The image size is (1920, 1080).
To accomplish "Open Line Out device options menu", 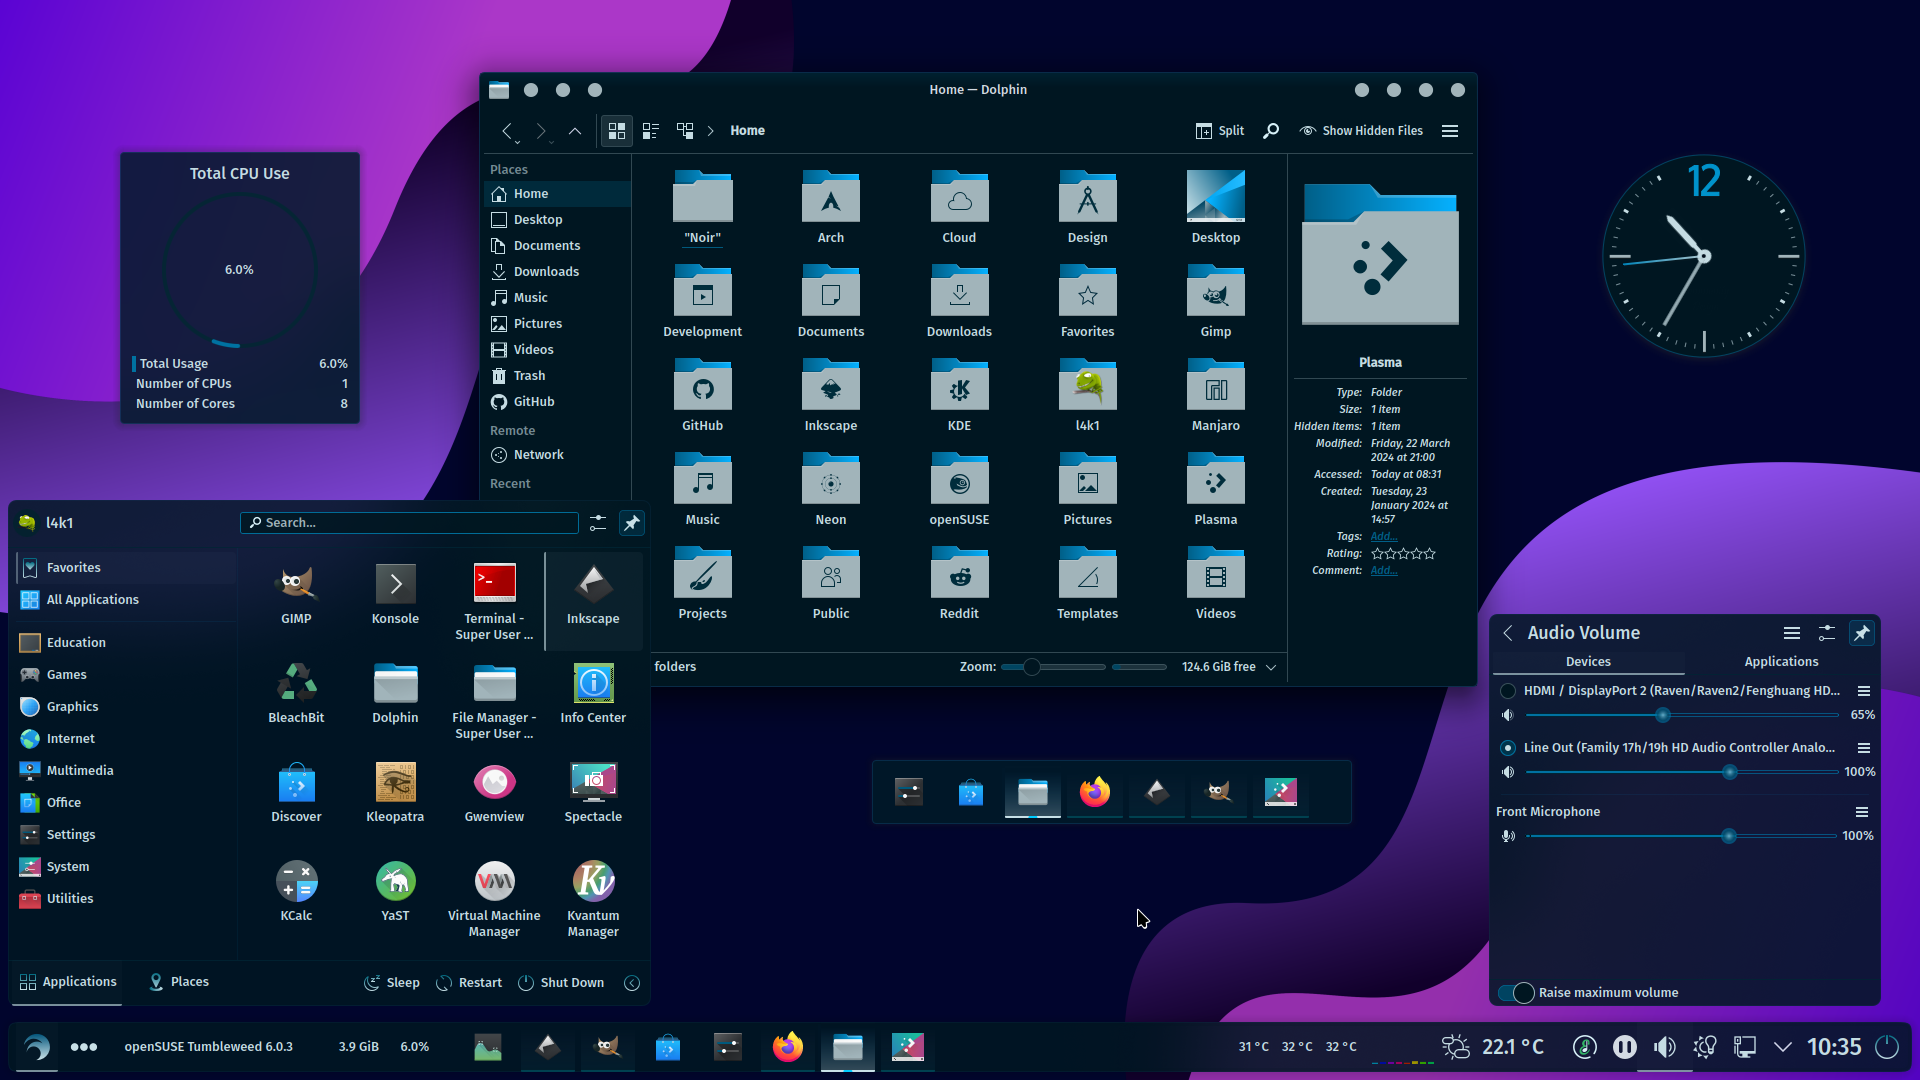I will pos(1864,748).
